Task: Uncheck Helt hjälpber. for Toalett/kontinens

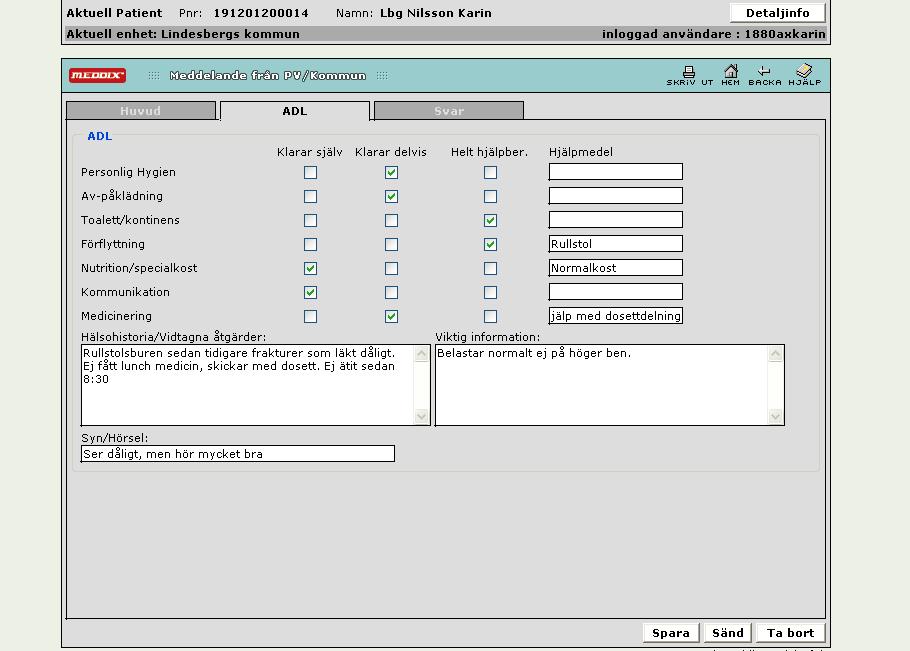Action: tap(490, 220)
